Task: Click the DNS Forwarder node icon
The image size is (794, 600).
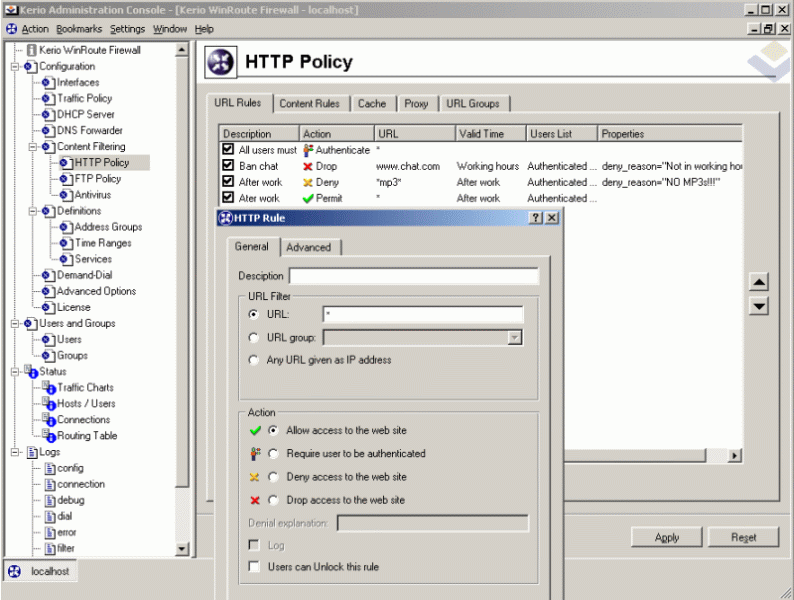Action: 48,131
